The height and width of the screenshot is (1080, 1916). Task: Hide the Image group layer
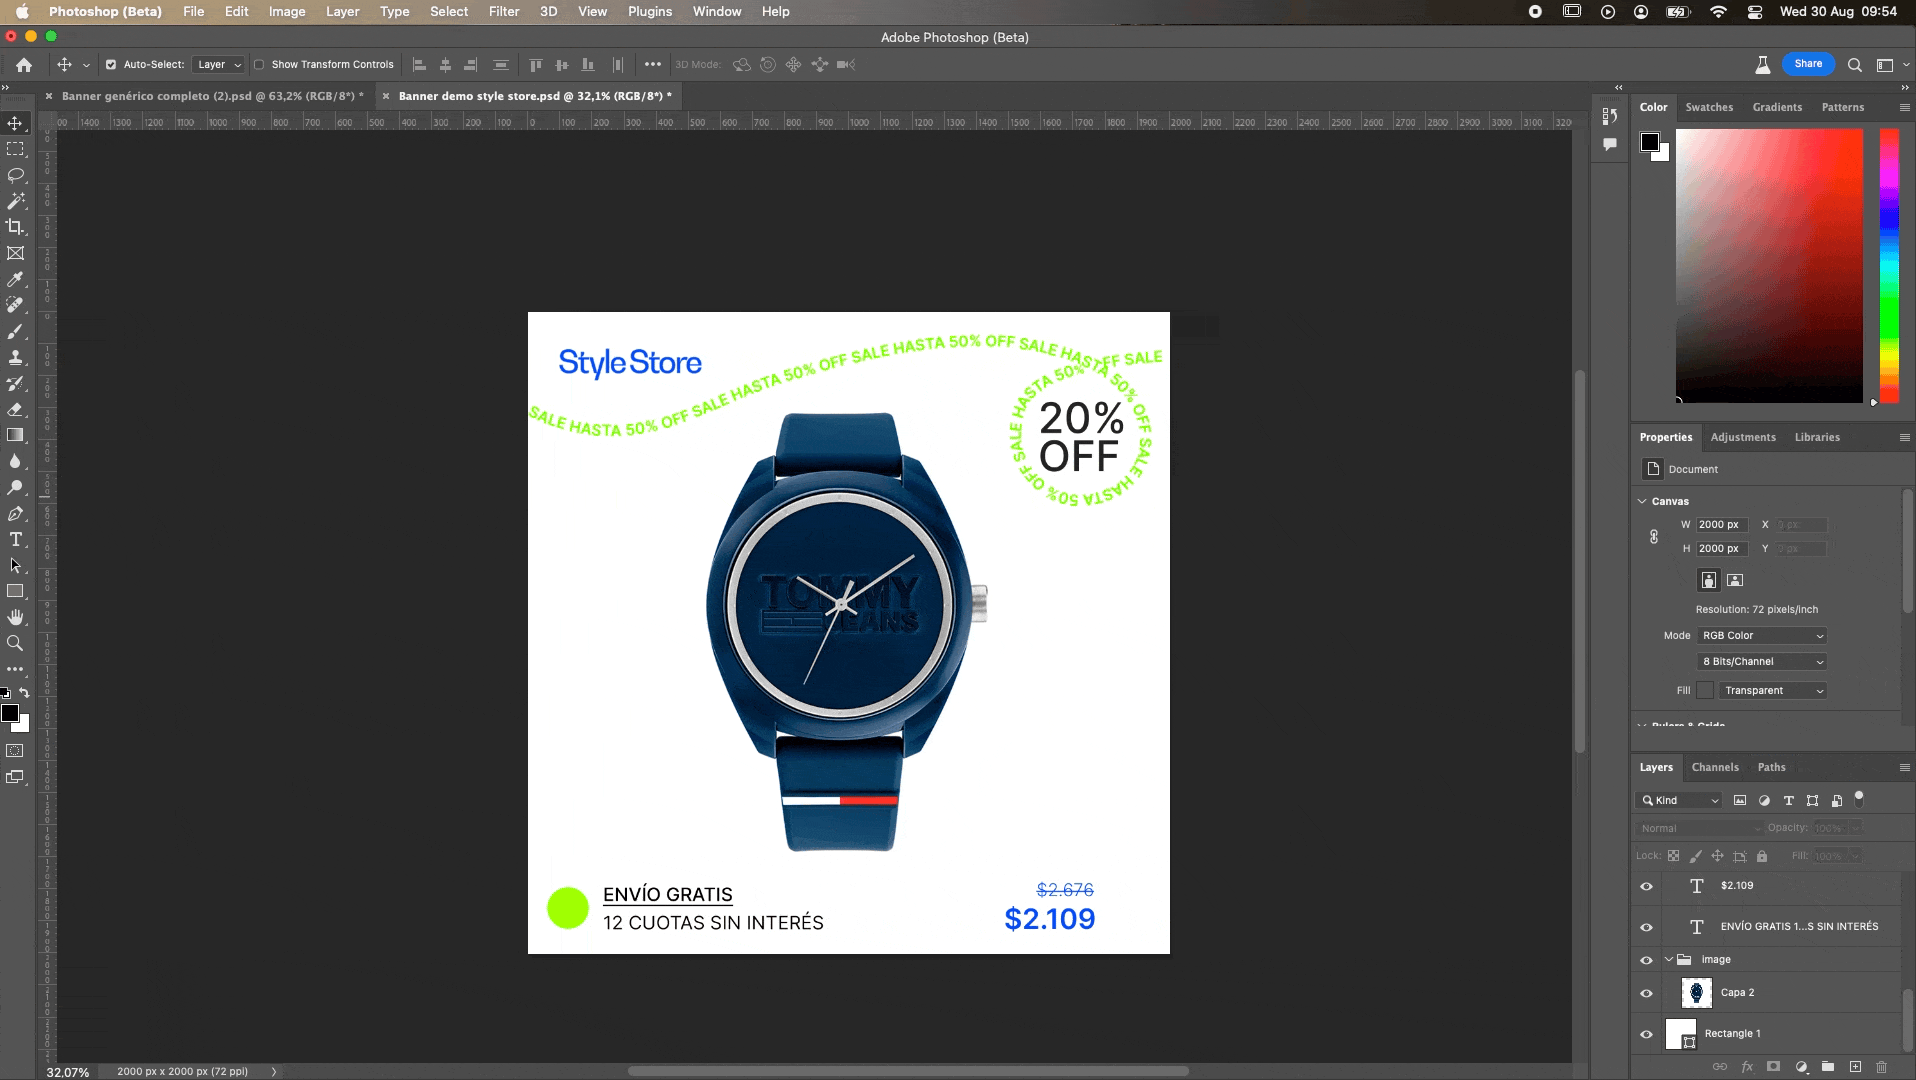pyautogui.click(x=1646, y=960)
